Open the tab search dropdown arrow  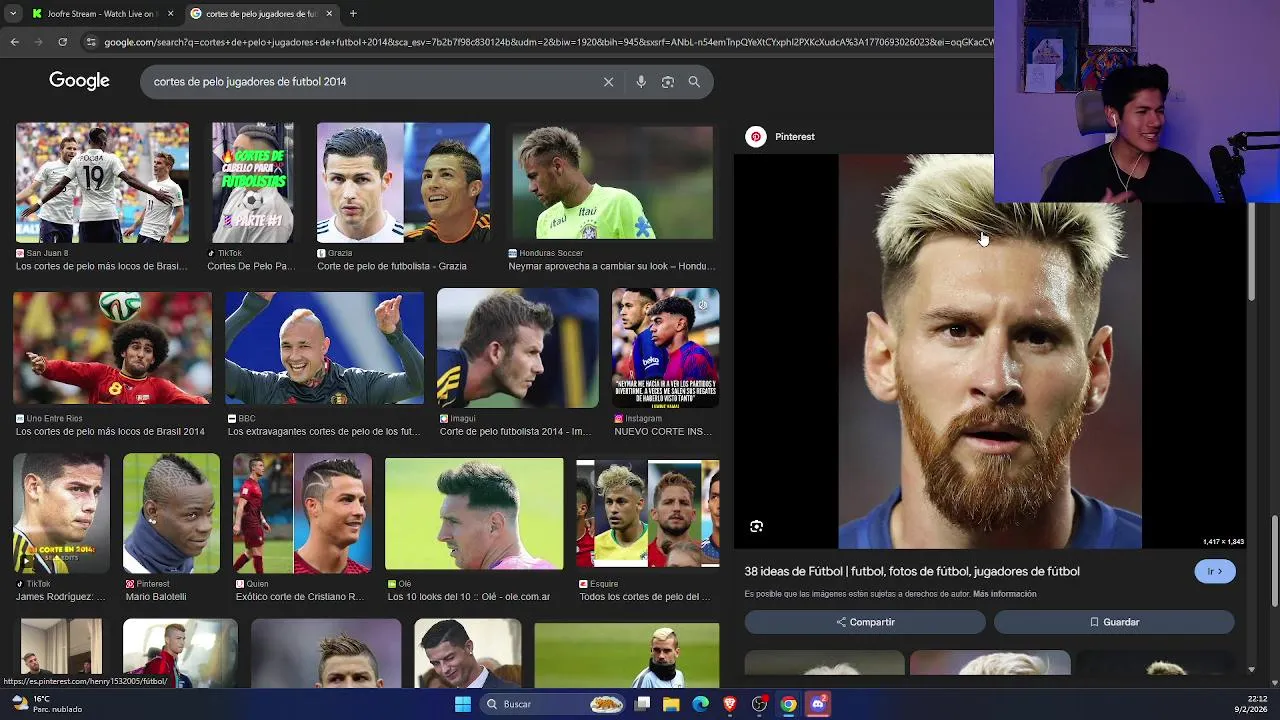click(x=12, y=14)
